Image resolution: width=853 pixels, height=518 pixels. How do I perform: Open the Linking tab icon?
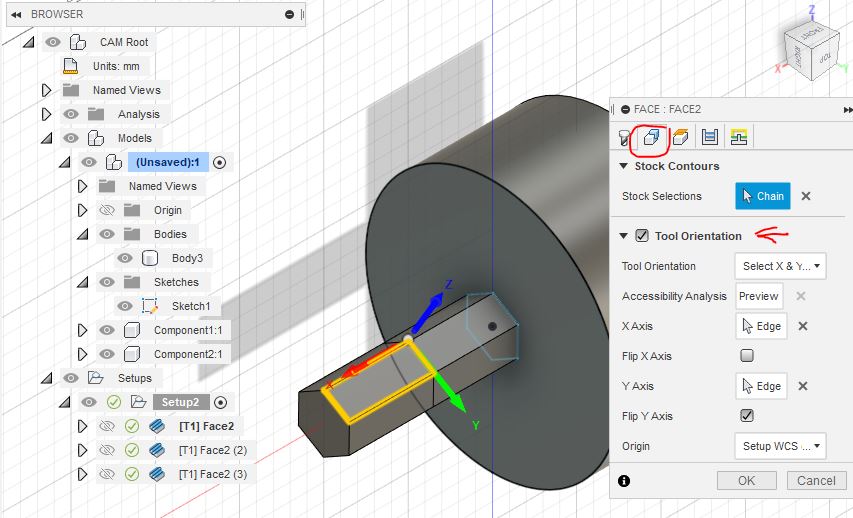tap(739, 137)
